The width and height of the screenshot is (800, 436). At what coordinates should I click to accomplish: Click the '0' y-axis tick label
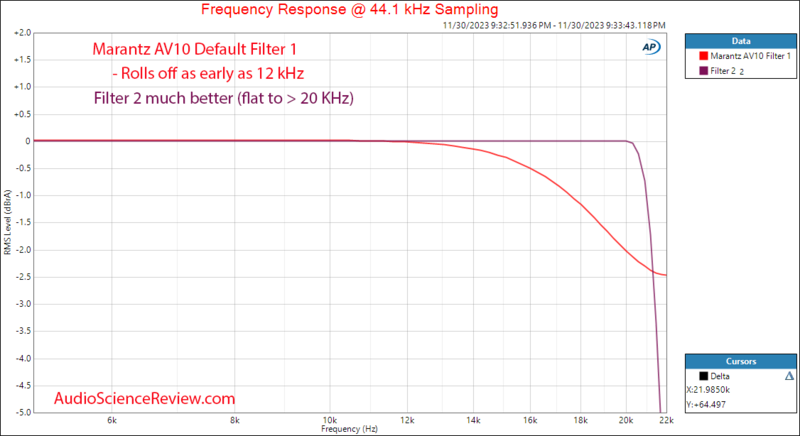28,141
